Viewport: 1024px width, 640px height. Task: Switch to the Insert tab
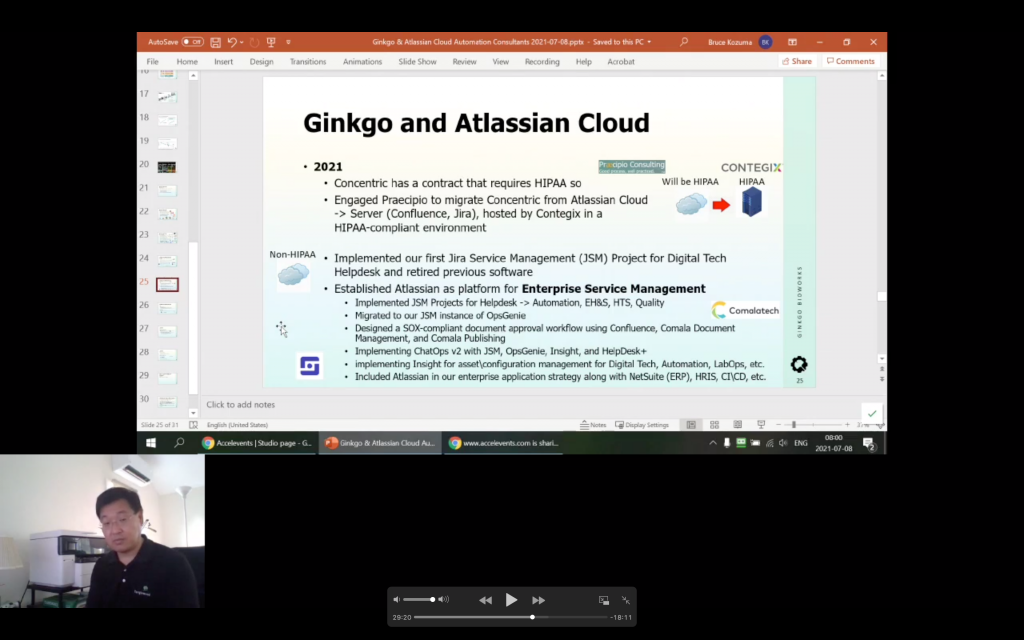coord(223,61)
